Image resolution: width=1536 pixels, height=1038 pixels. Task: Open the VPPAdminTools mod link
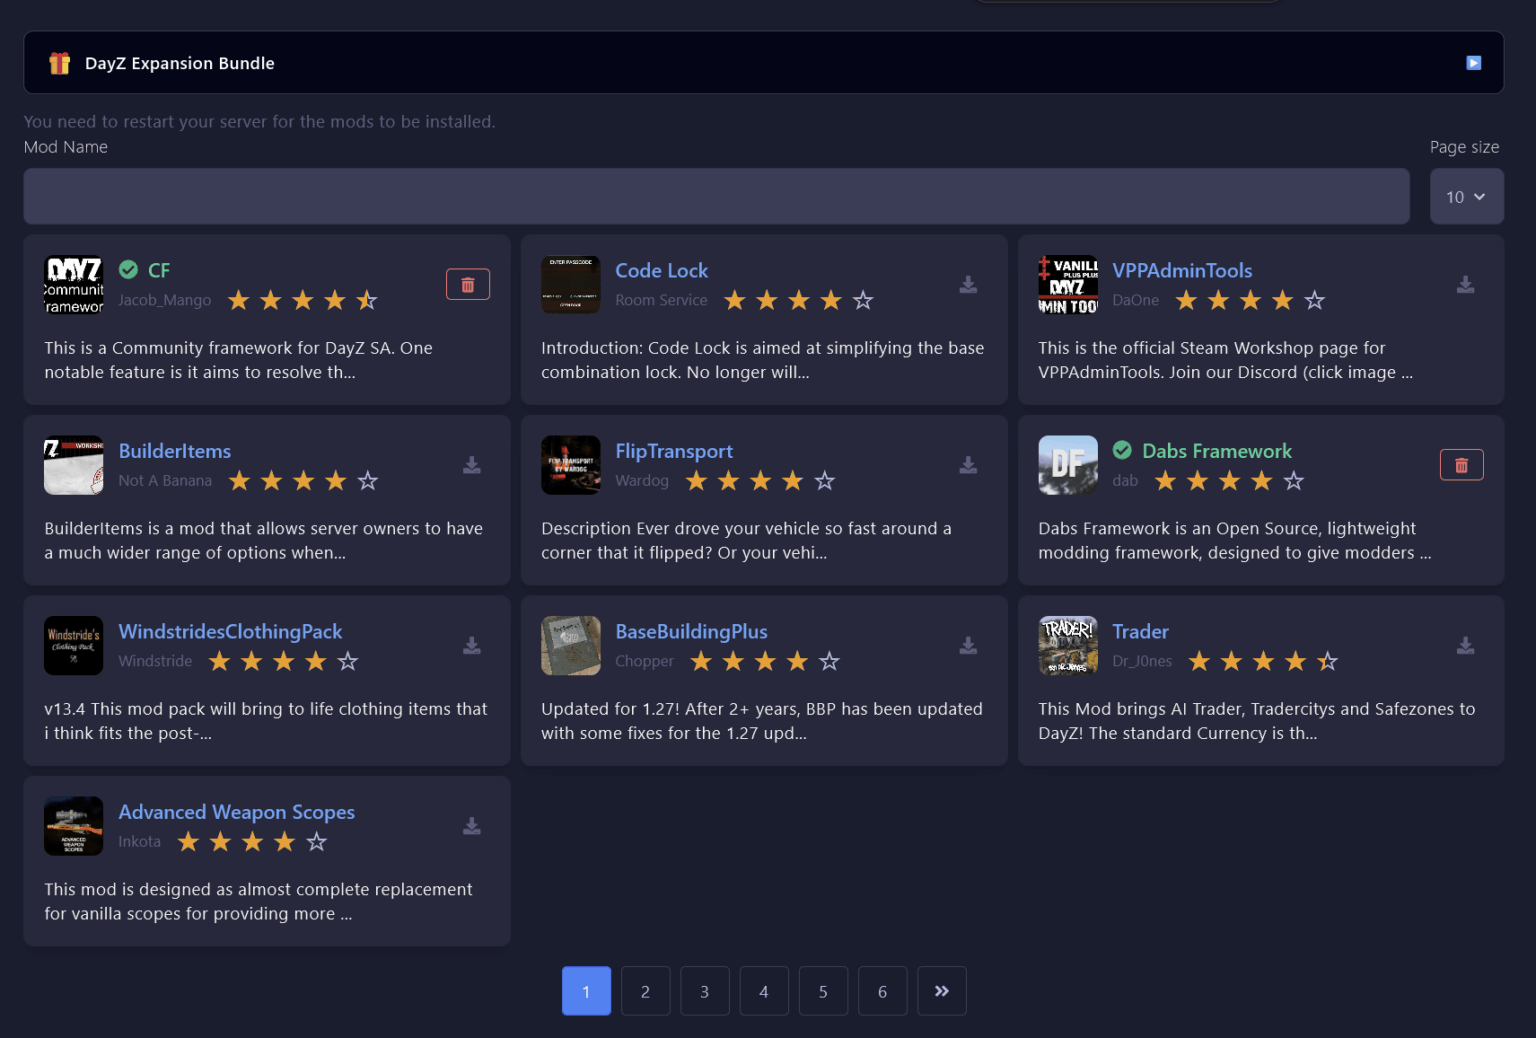tap(1181, 271)
